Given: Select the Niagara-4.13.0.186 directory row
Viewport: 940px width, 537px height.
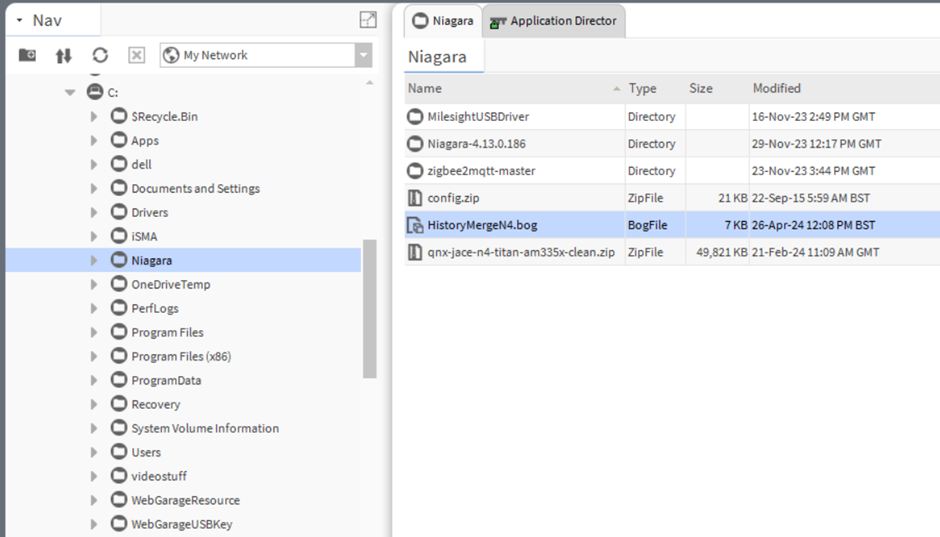Looking at the screenshot, I should 476,144.
